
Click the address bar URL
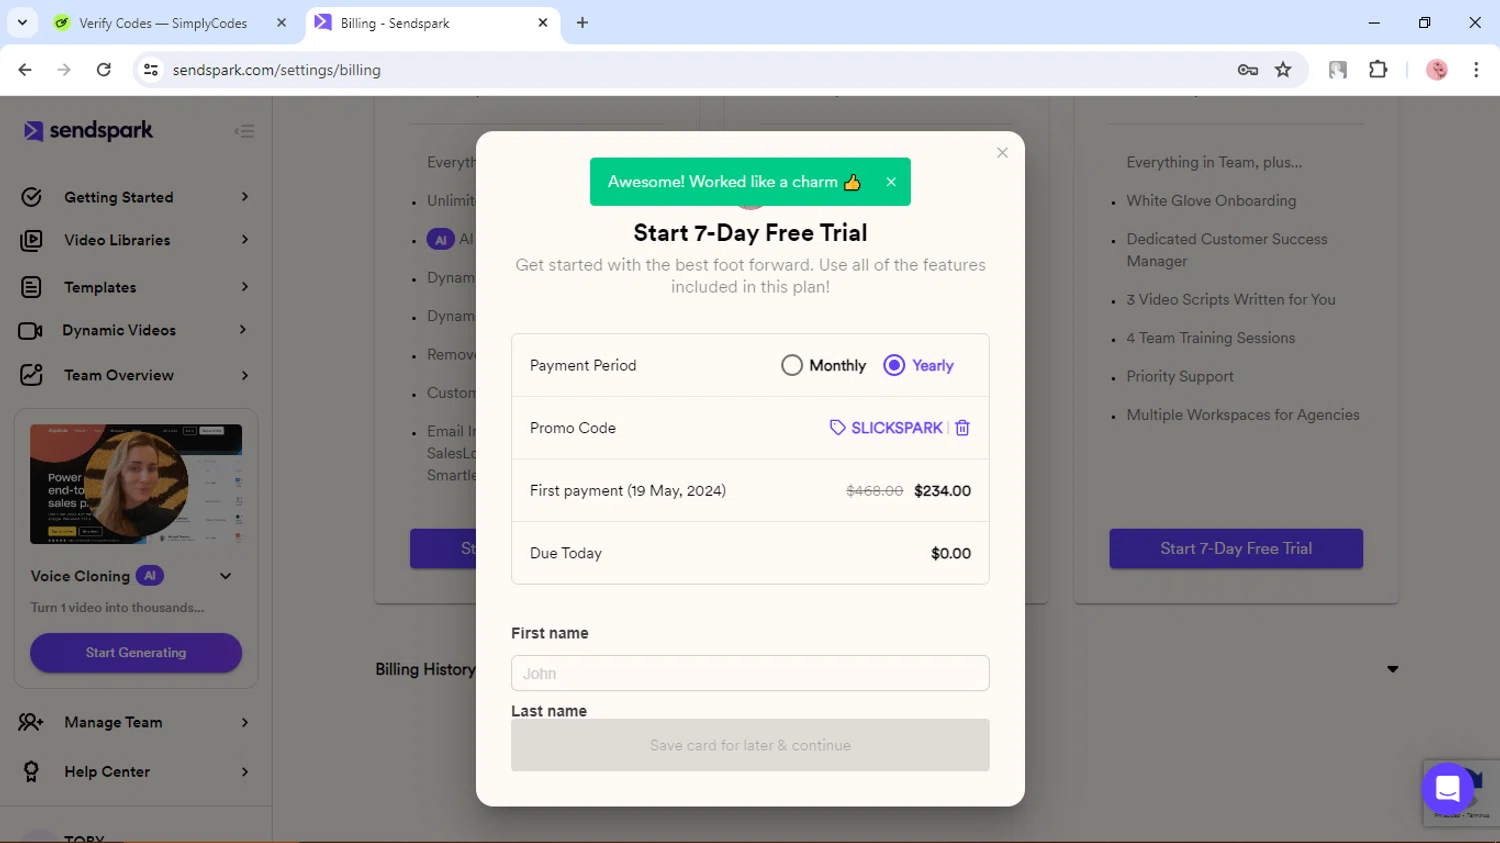point(277,70)
